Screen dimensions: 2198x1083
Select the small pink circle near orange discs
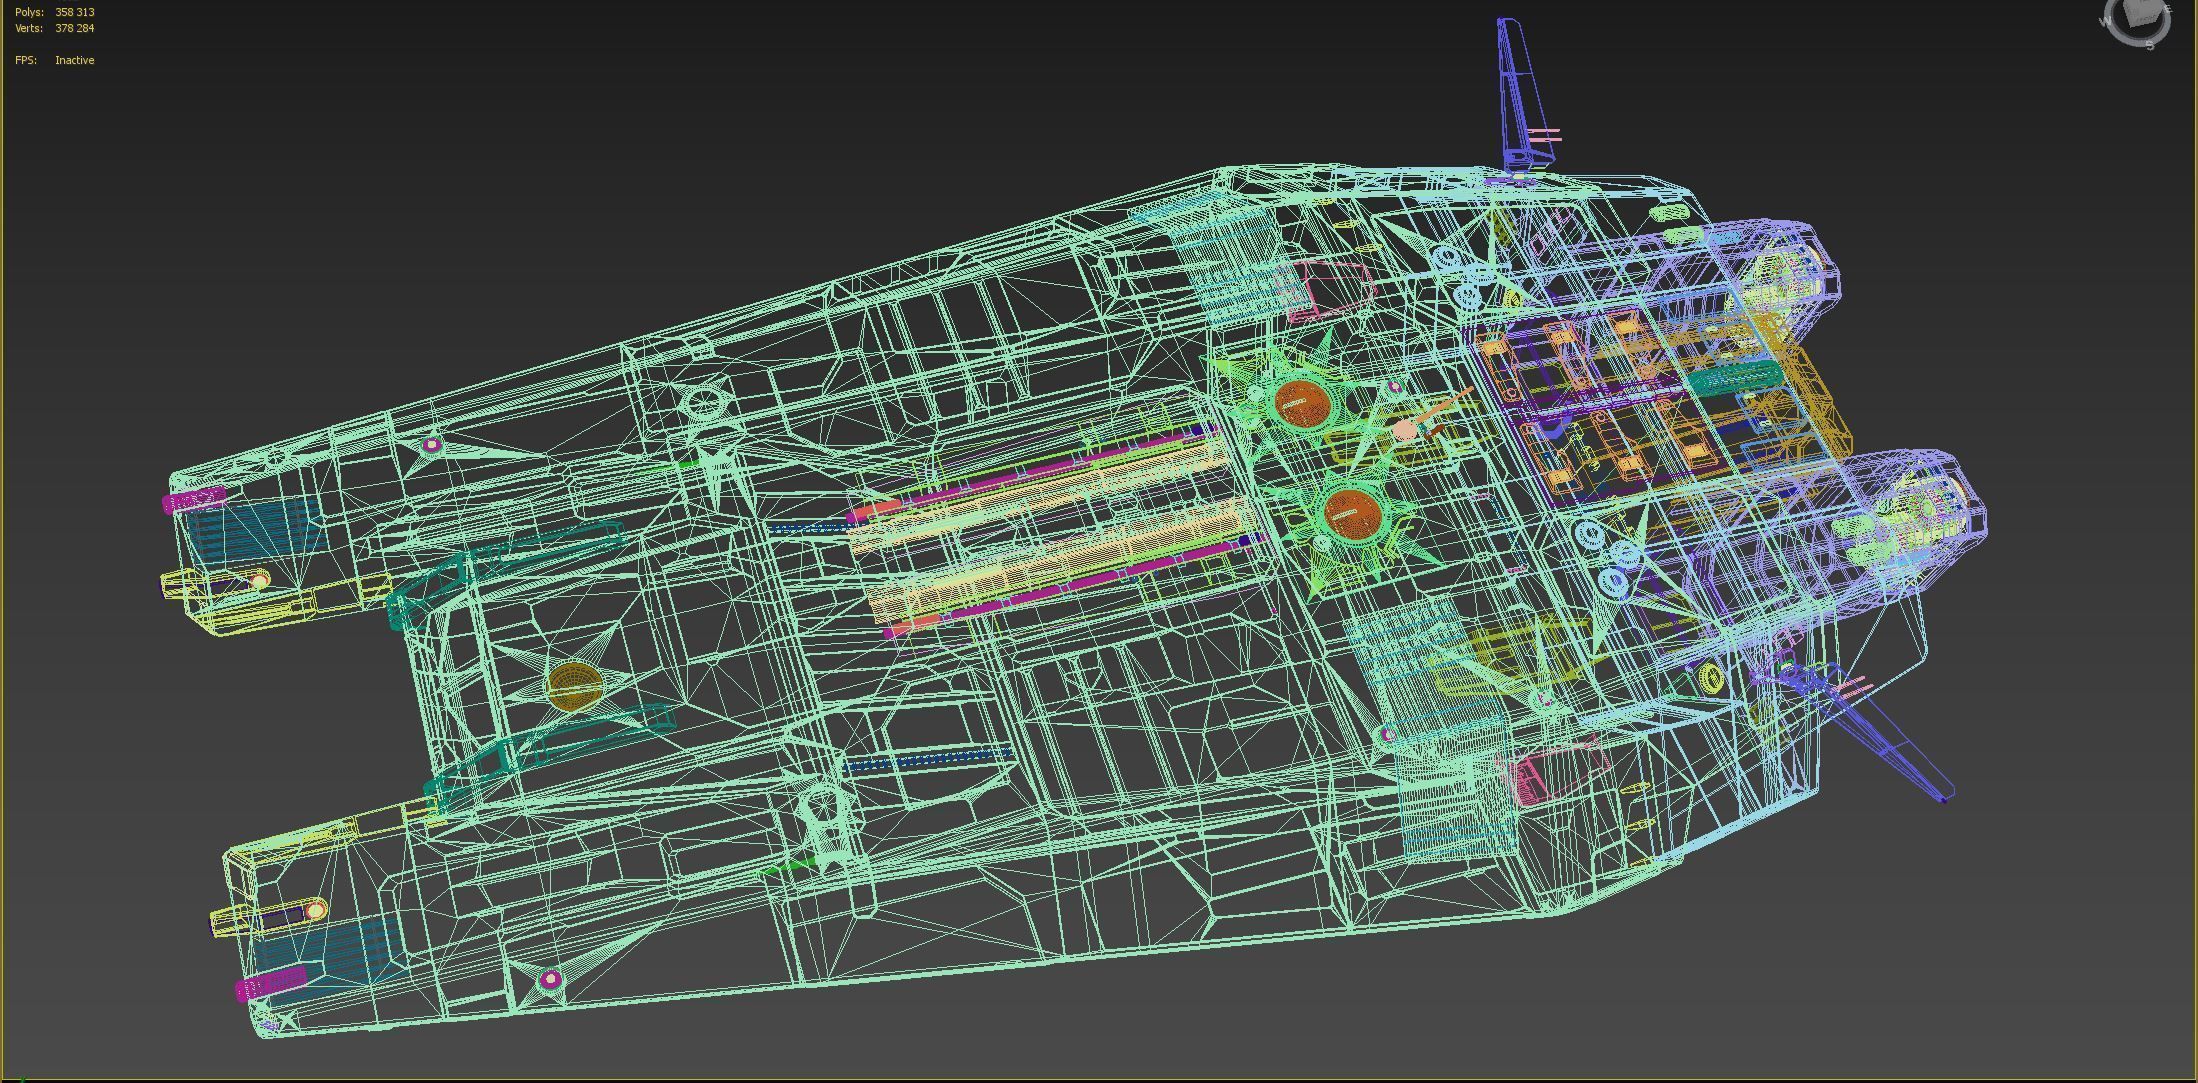point(1405,430)
